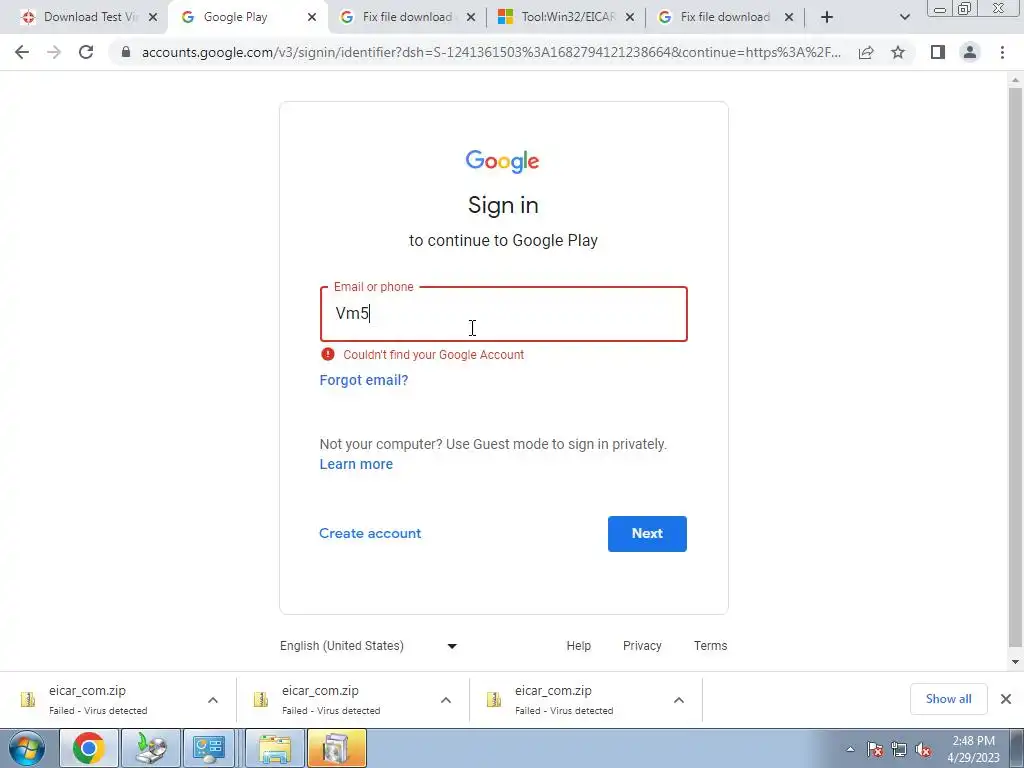The image size is (1024, 768).
Task: Open the English (United States) language dropdown
Action: tap(369, 646)
